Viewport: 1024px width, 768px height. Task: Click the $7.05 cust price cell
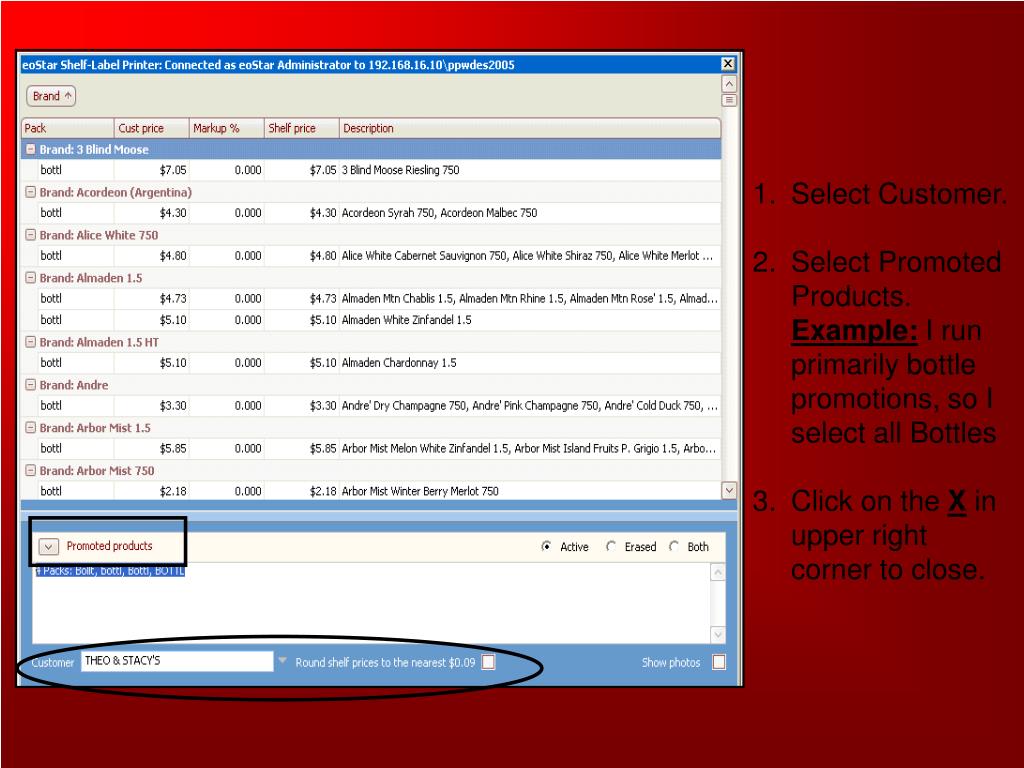click(x=152, y=170)
